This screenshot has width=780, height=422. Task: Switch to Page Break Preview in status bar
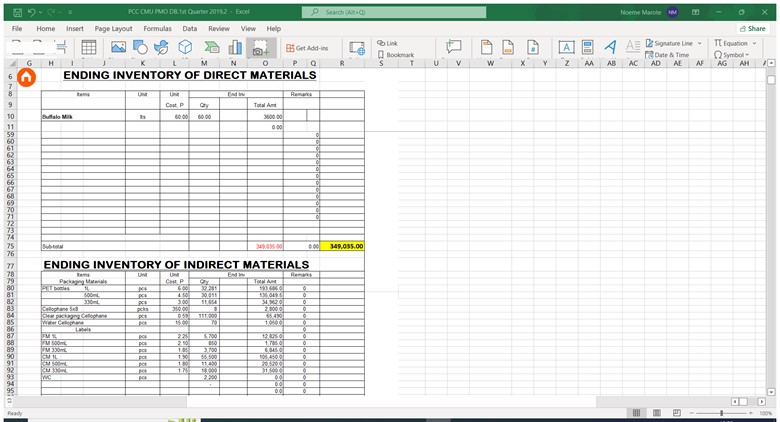click(x=677, y=413)
